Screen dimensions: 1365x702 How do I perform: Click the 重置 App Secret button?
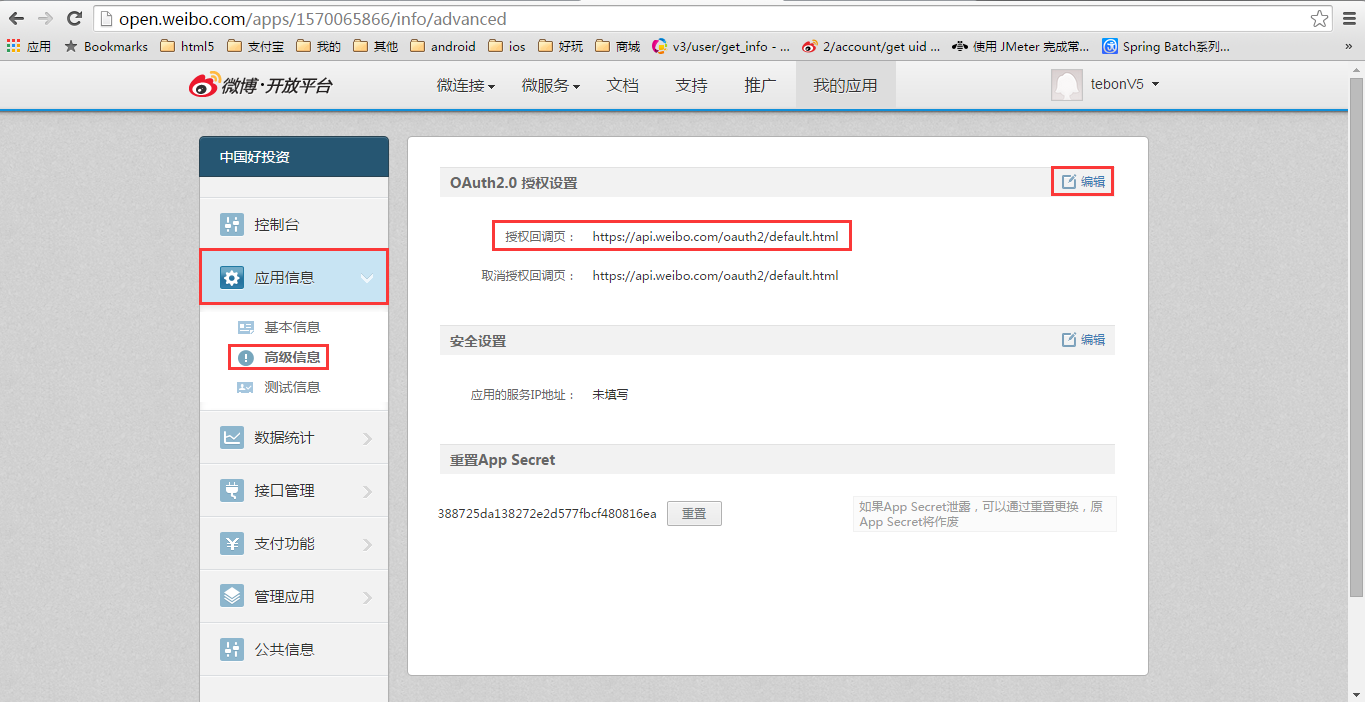(694, 513)
